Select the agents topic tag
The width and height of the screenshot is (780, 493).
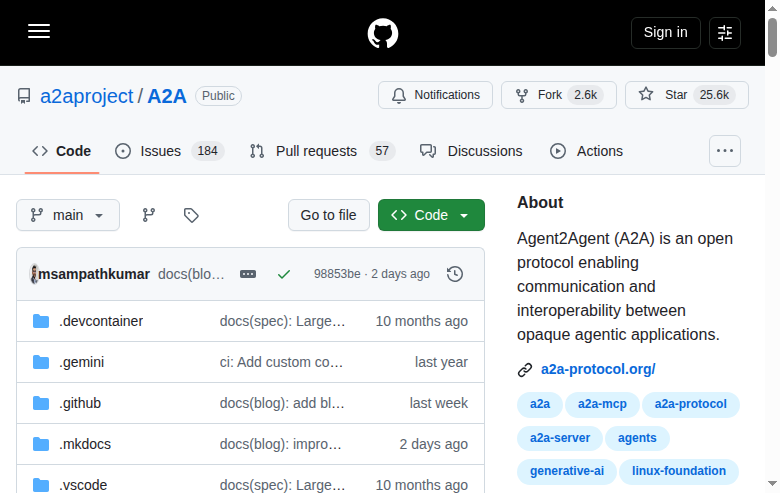[x=637, y=438]
